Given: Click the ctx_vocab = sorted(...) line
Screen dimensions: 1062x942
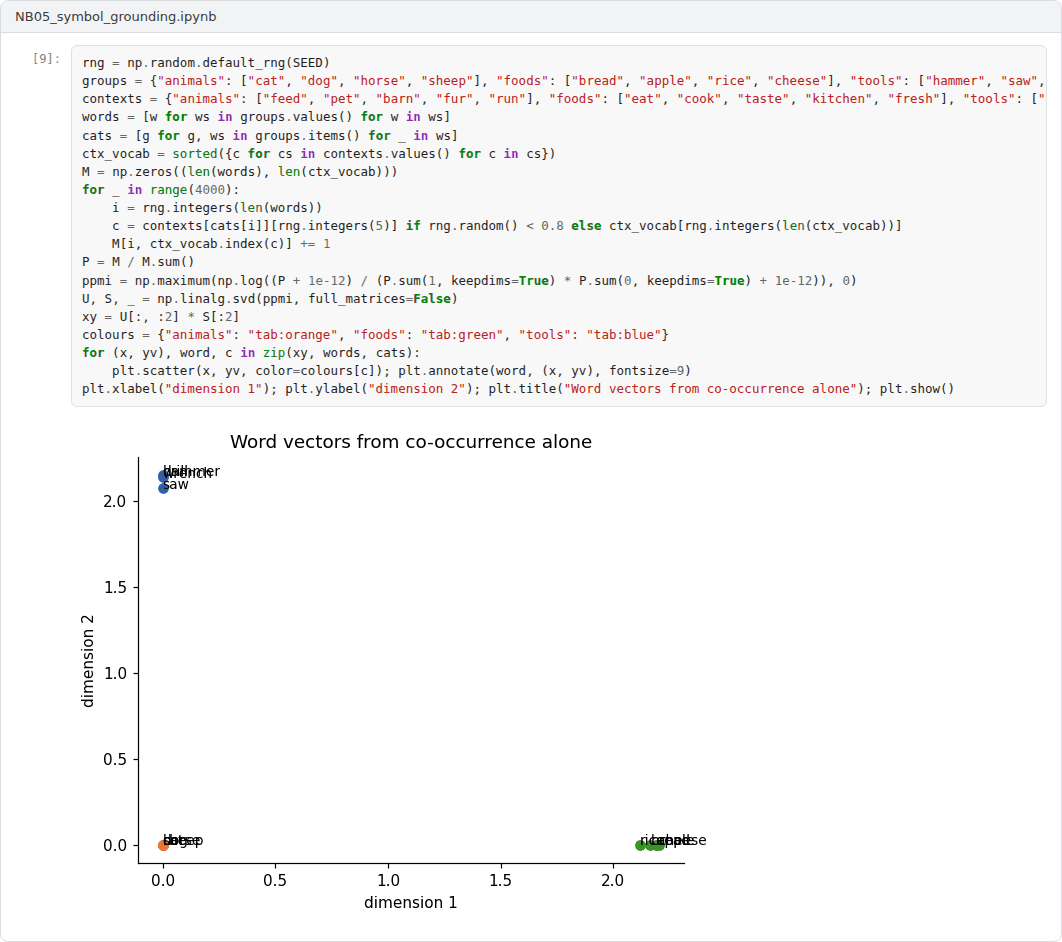Looking at the screenshot, I should pos(318,154).
